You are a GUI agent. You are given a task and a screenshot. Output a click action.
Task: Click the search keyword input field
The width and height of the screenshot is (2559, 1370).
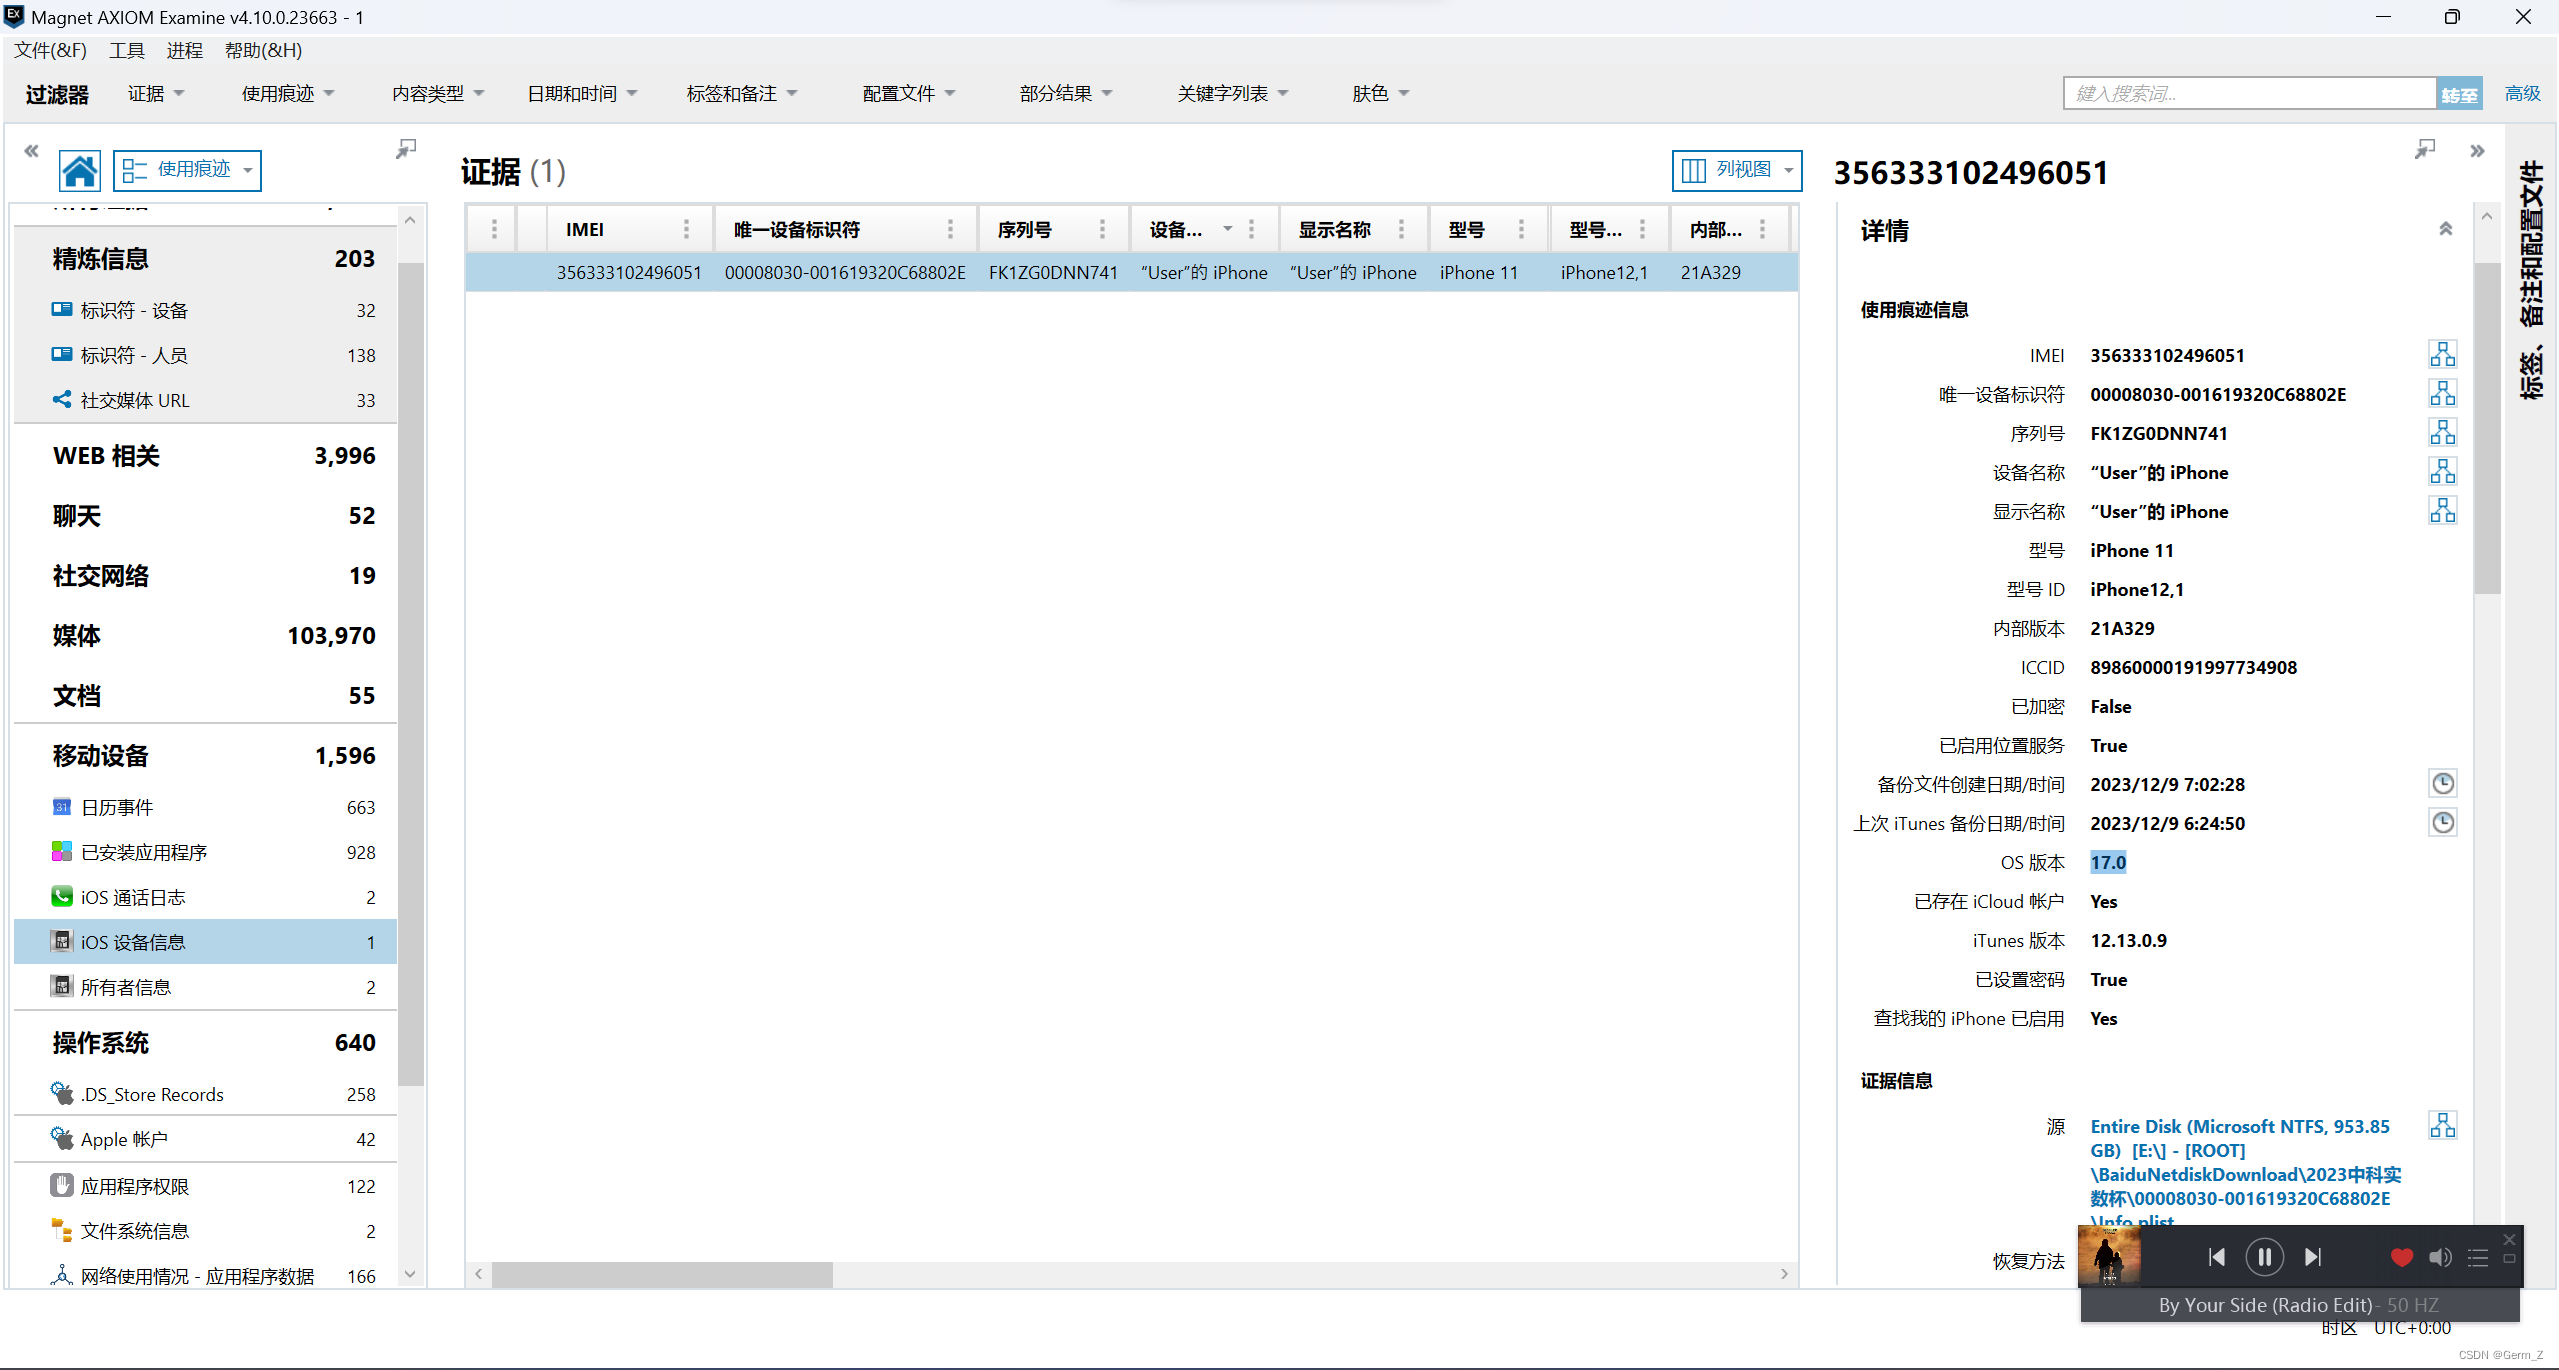click(2249, 93)
